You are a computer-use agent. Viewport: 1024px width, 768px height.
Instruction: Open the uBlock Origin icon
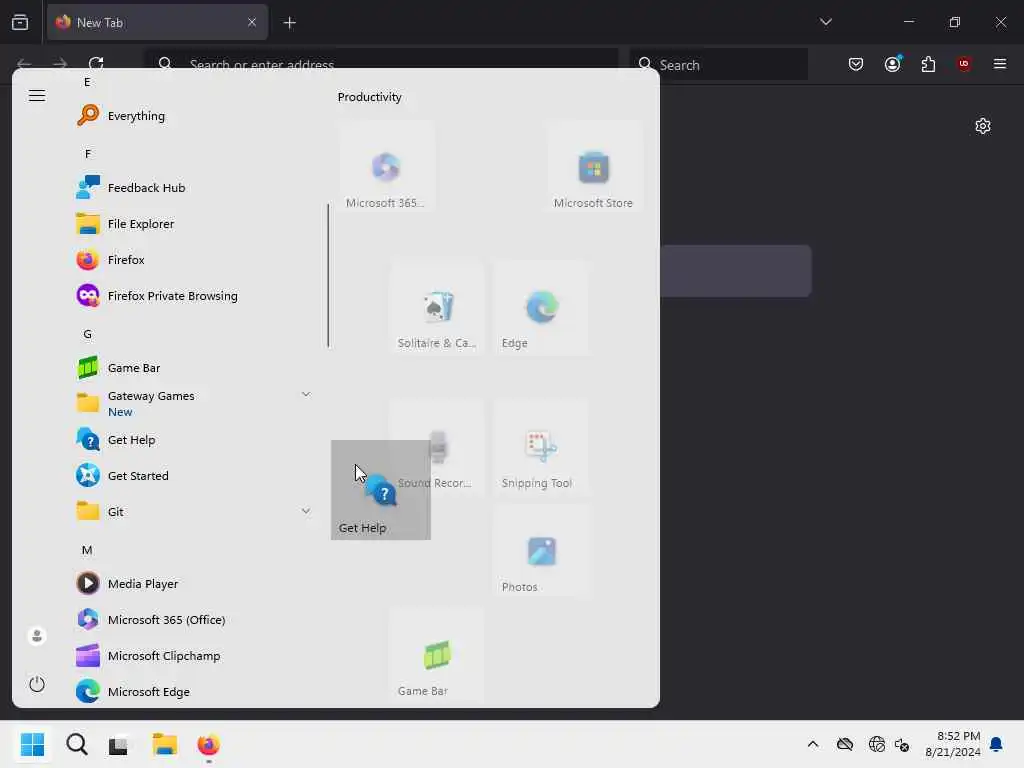964,64
